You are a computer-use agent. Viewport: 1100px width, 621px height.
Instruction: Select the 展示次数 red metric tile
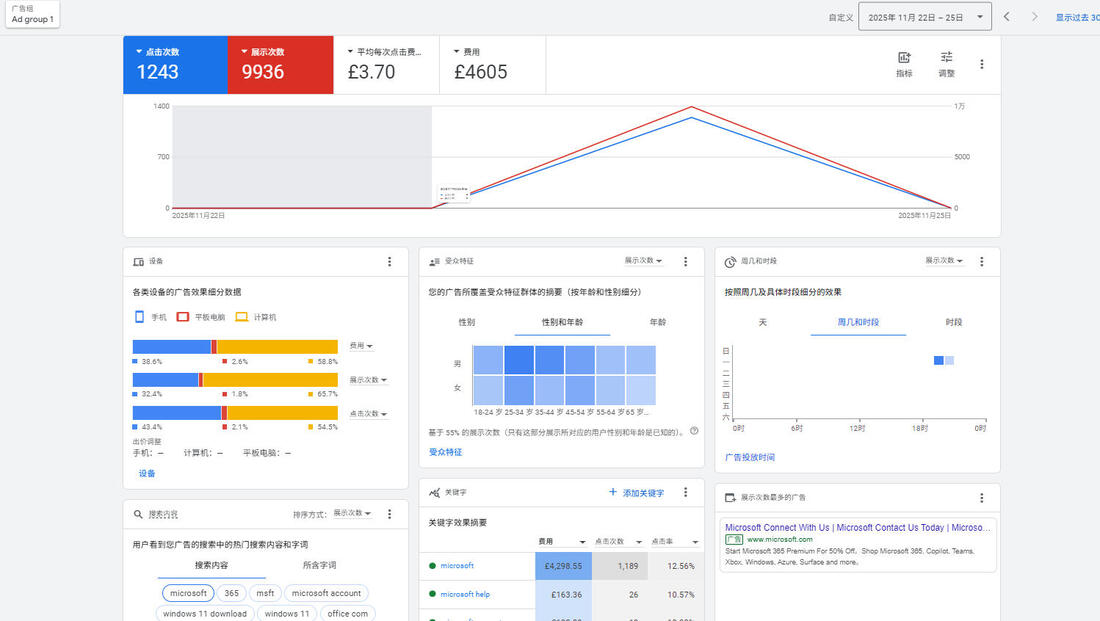[280, 65]
